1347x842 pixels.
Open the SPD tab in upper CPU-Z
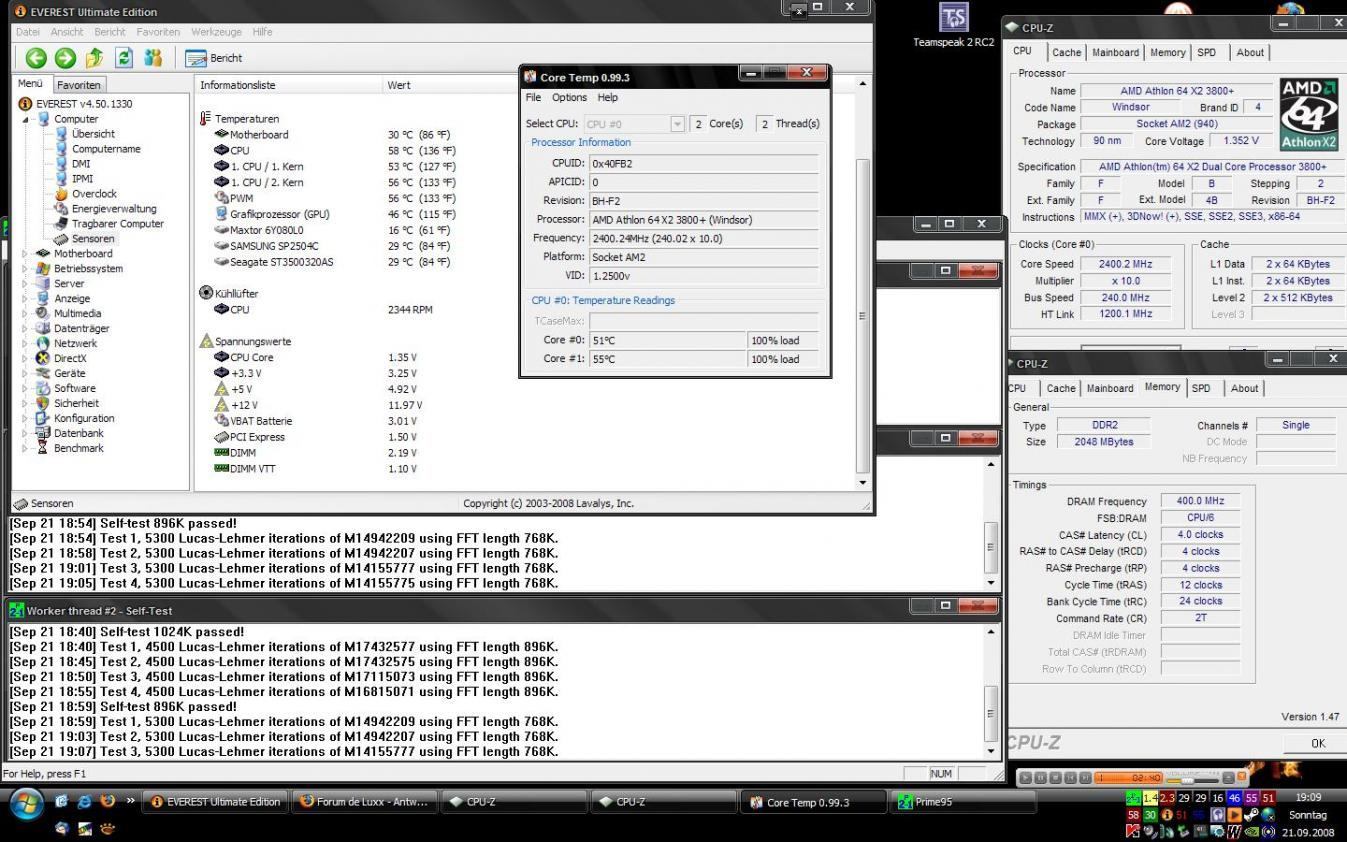point(1207,52)
